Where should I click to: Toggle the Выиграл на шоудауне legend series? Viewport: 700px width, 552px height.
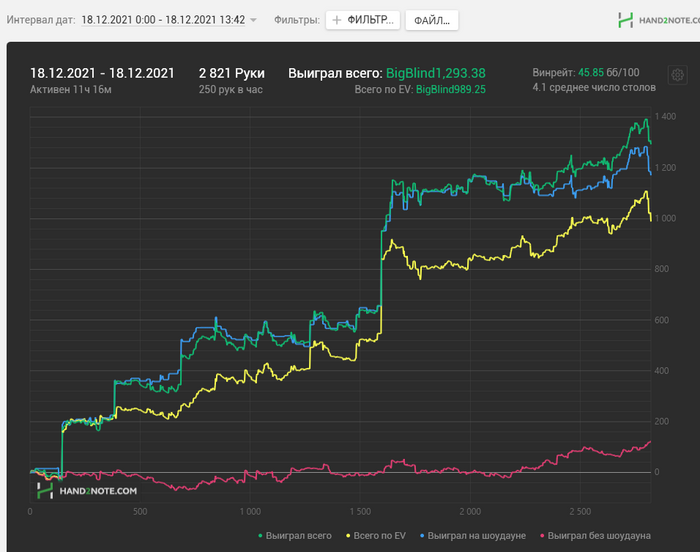coord(473,535)
